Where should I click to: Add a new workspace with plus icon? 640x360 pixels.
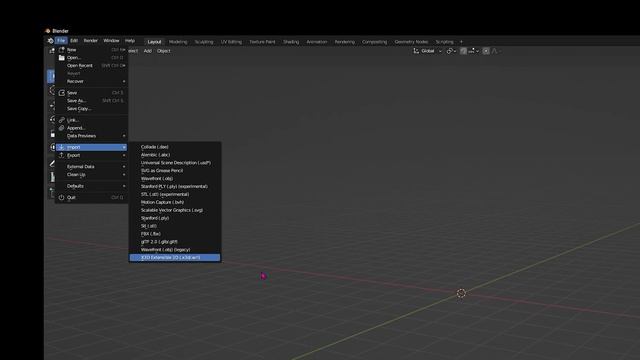(x=461, y=42)
